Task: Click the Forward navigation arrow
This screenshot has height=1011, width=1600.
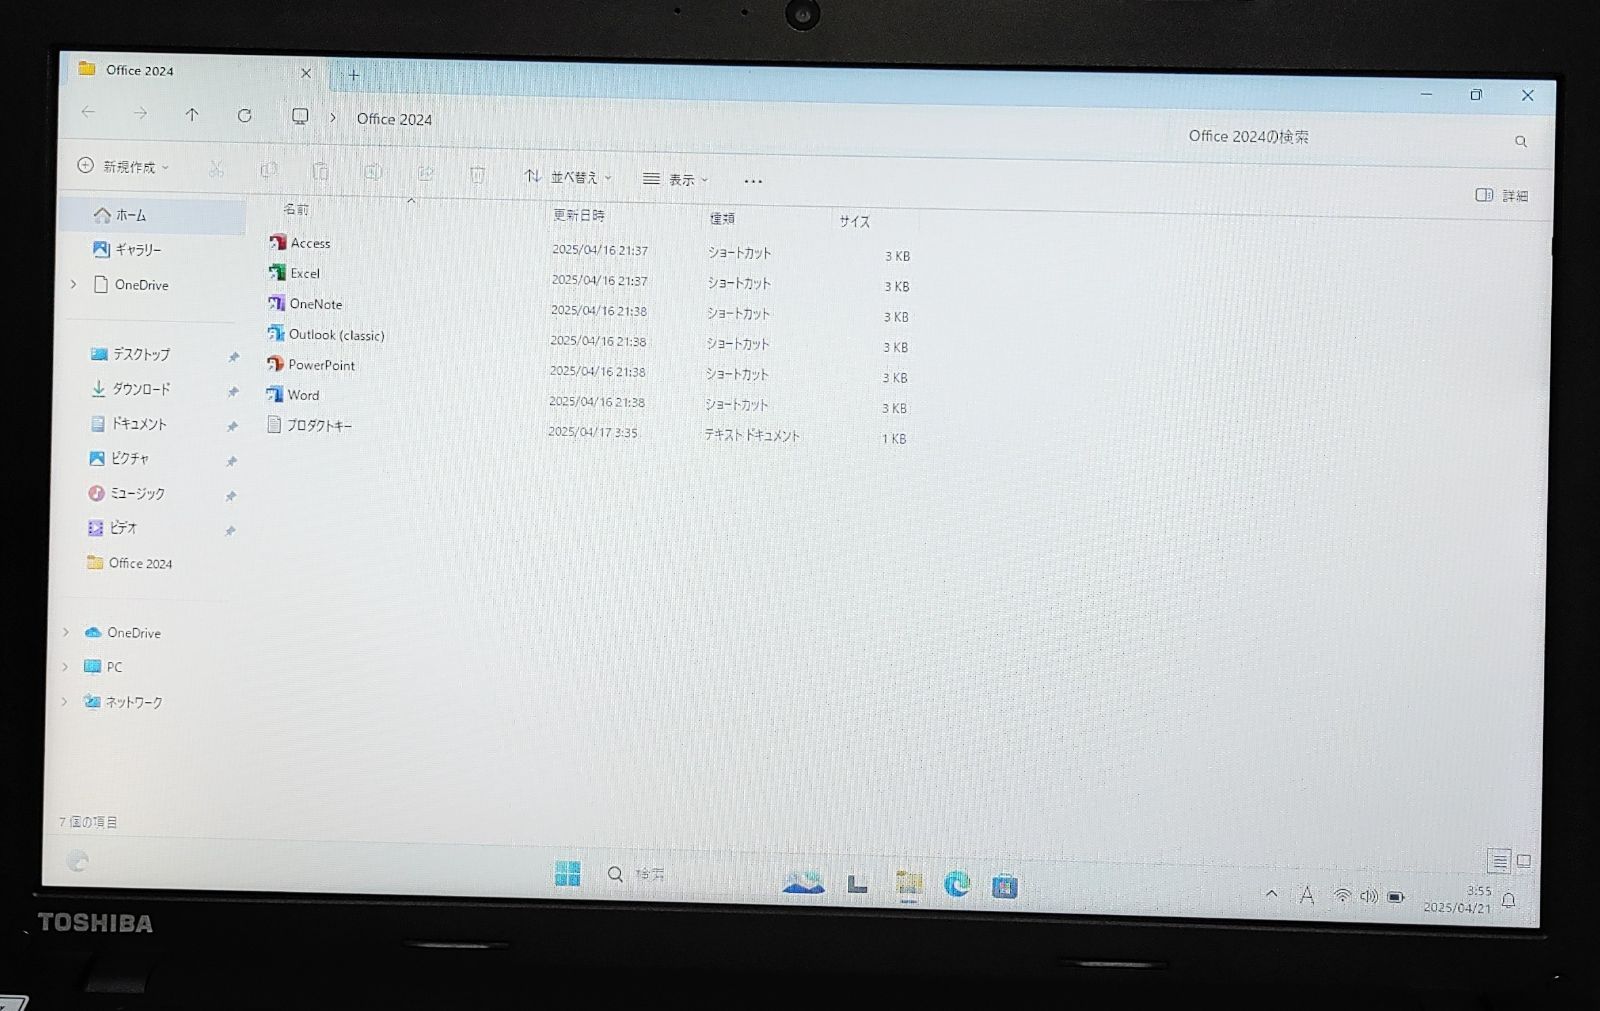Action: (x=140, y=114)
